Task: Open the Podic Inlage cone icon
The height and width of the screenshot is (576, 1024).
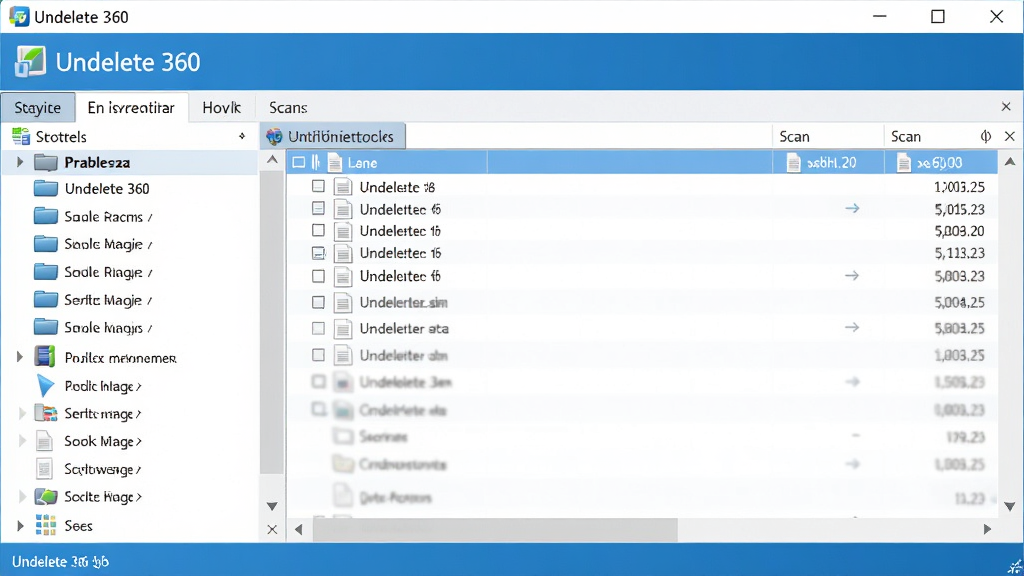Action: pos(45,386)
